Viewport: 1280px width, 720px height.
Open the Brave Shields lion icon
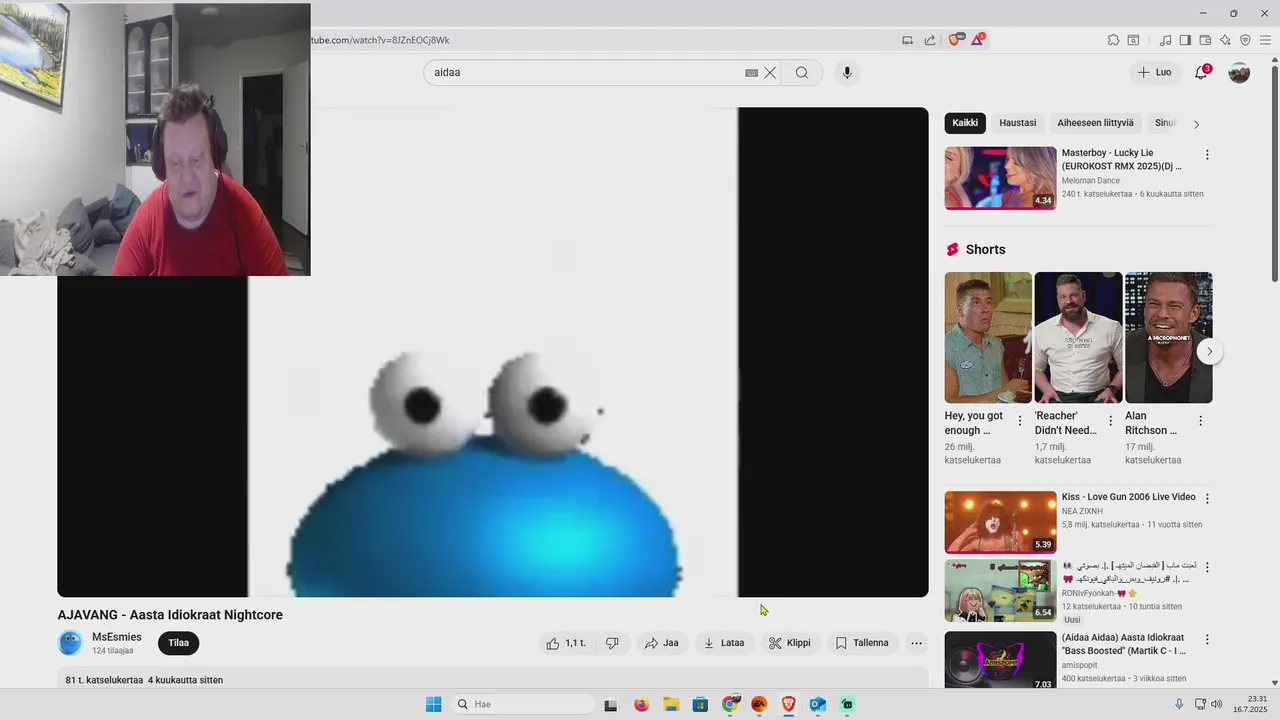[x=954, y=40]
